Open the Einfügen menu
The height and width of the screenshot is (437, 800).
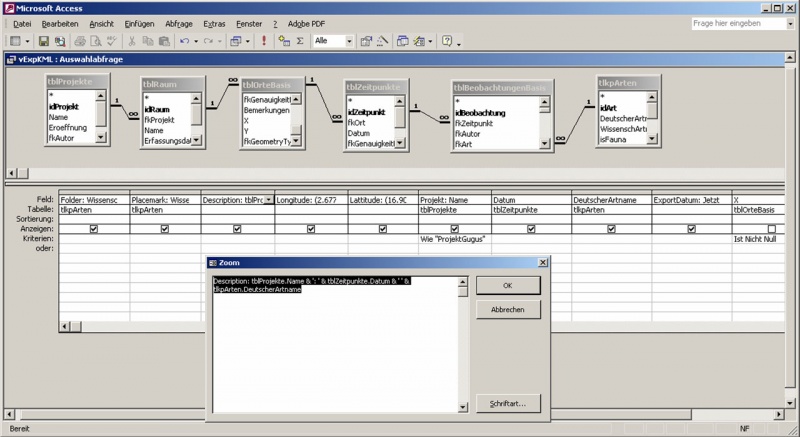coord(137,22)
